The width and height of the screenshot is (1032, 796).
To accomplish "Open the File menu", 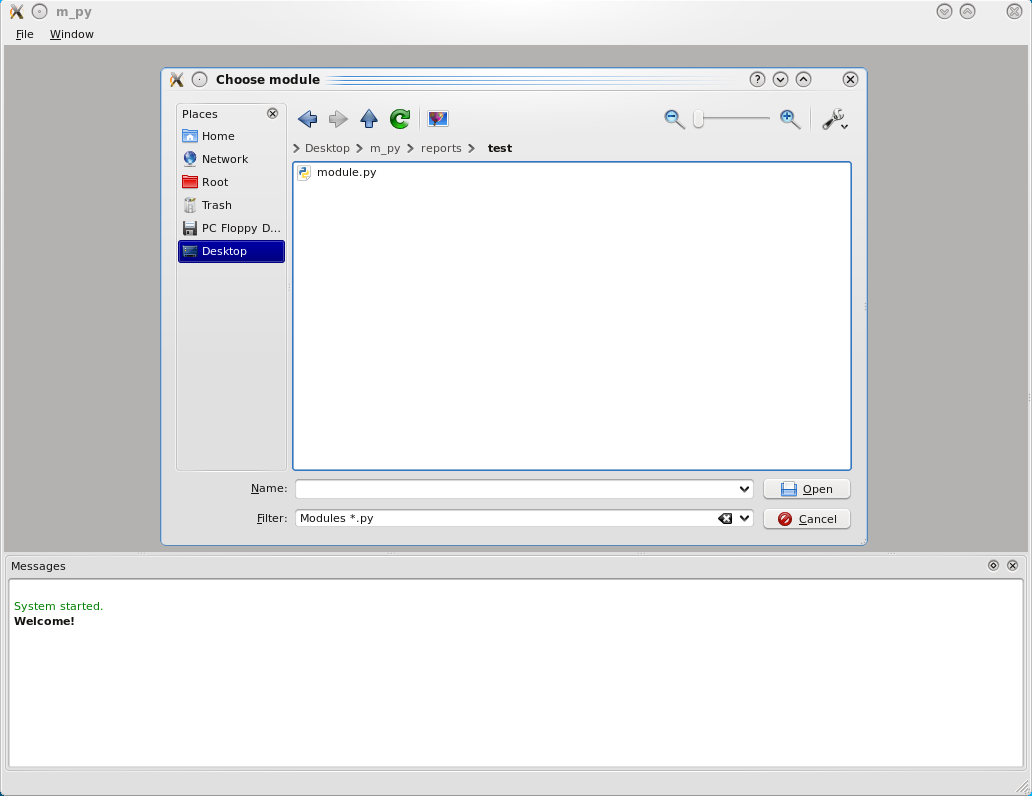I will click(x=25, y=34).
